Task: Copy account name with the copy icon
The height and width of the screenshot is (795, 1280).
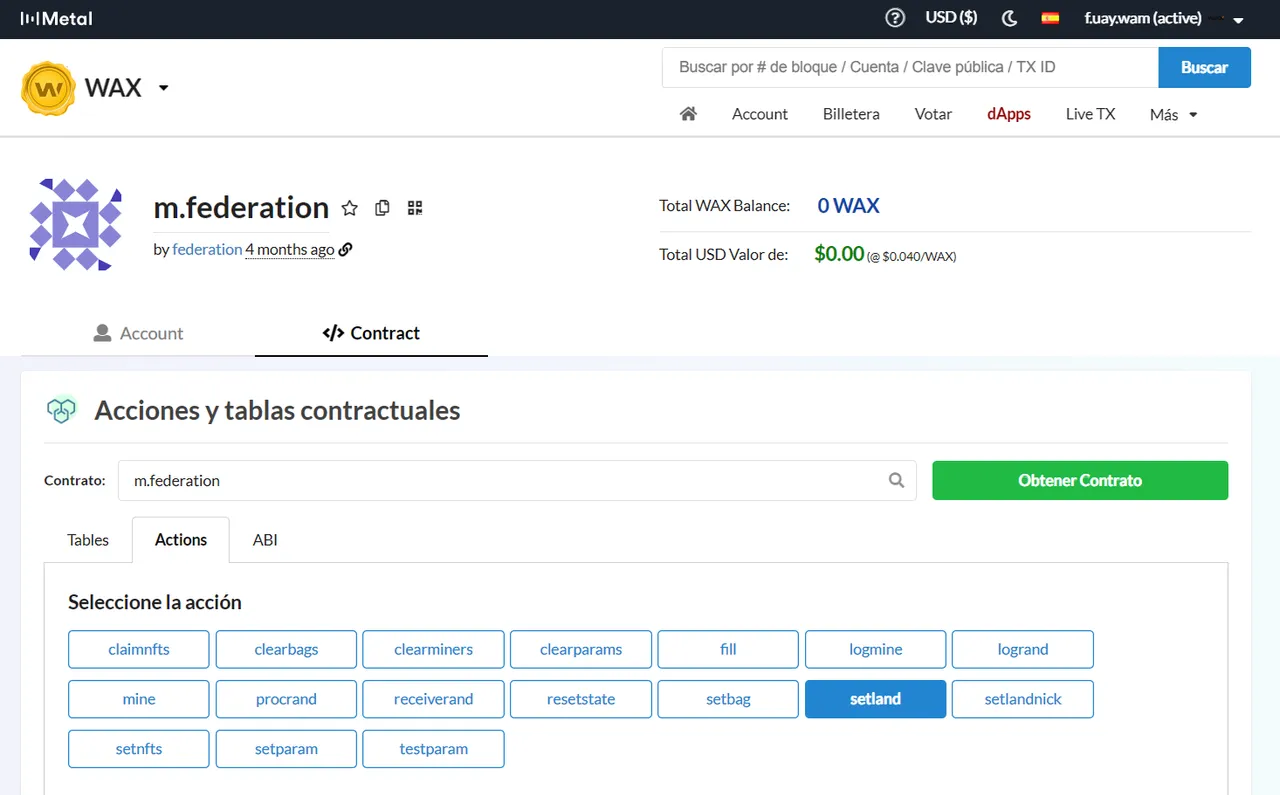Action: point(382,208)
